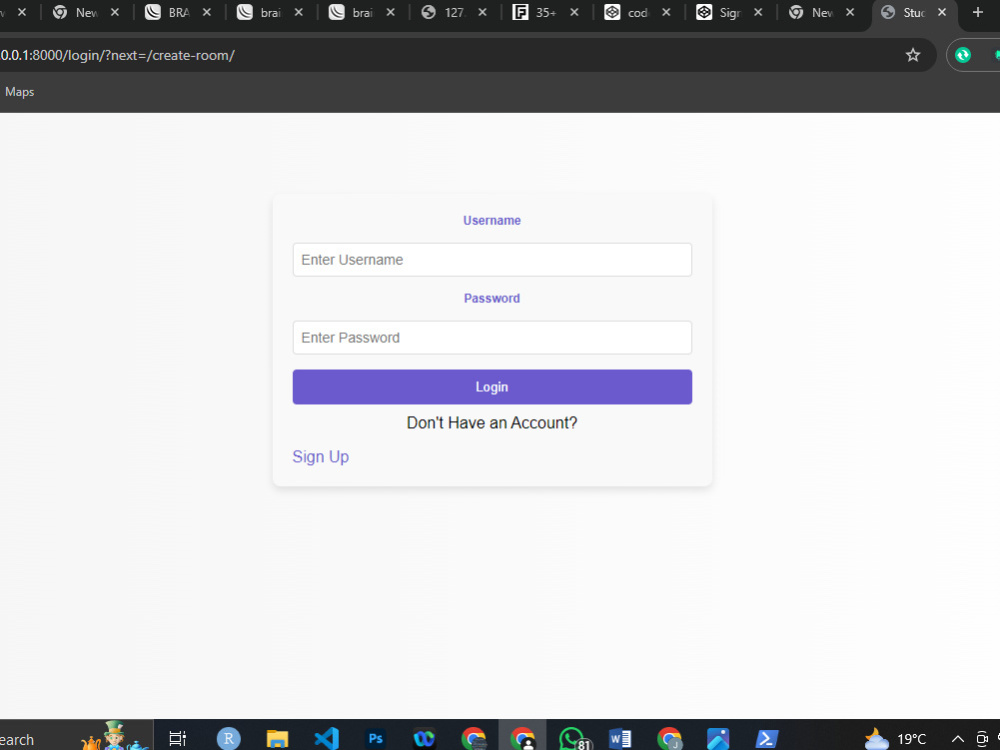Focus the Enter Password field
The height and width of the screenshot is (750, 1000).
click(492, 337)
